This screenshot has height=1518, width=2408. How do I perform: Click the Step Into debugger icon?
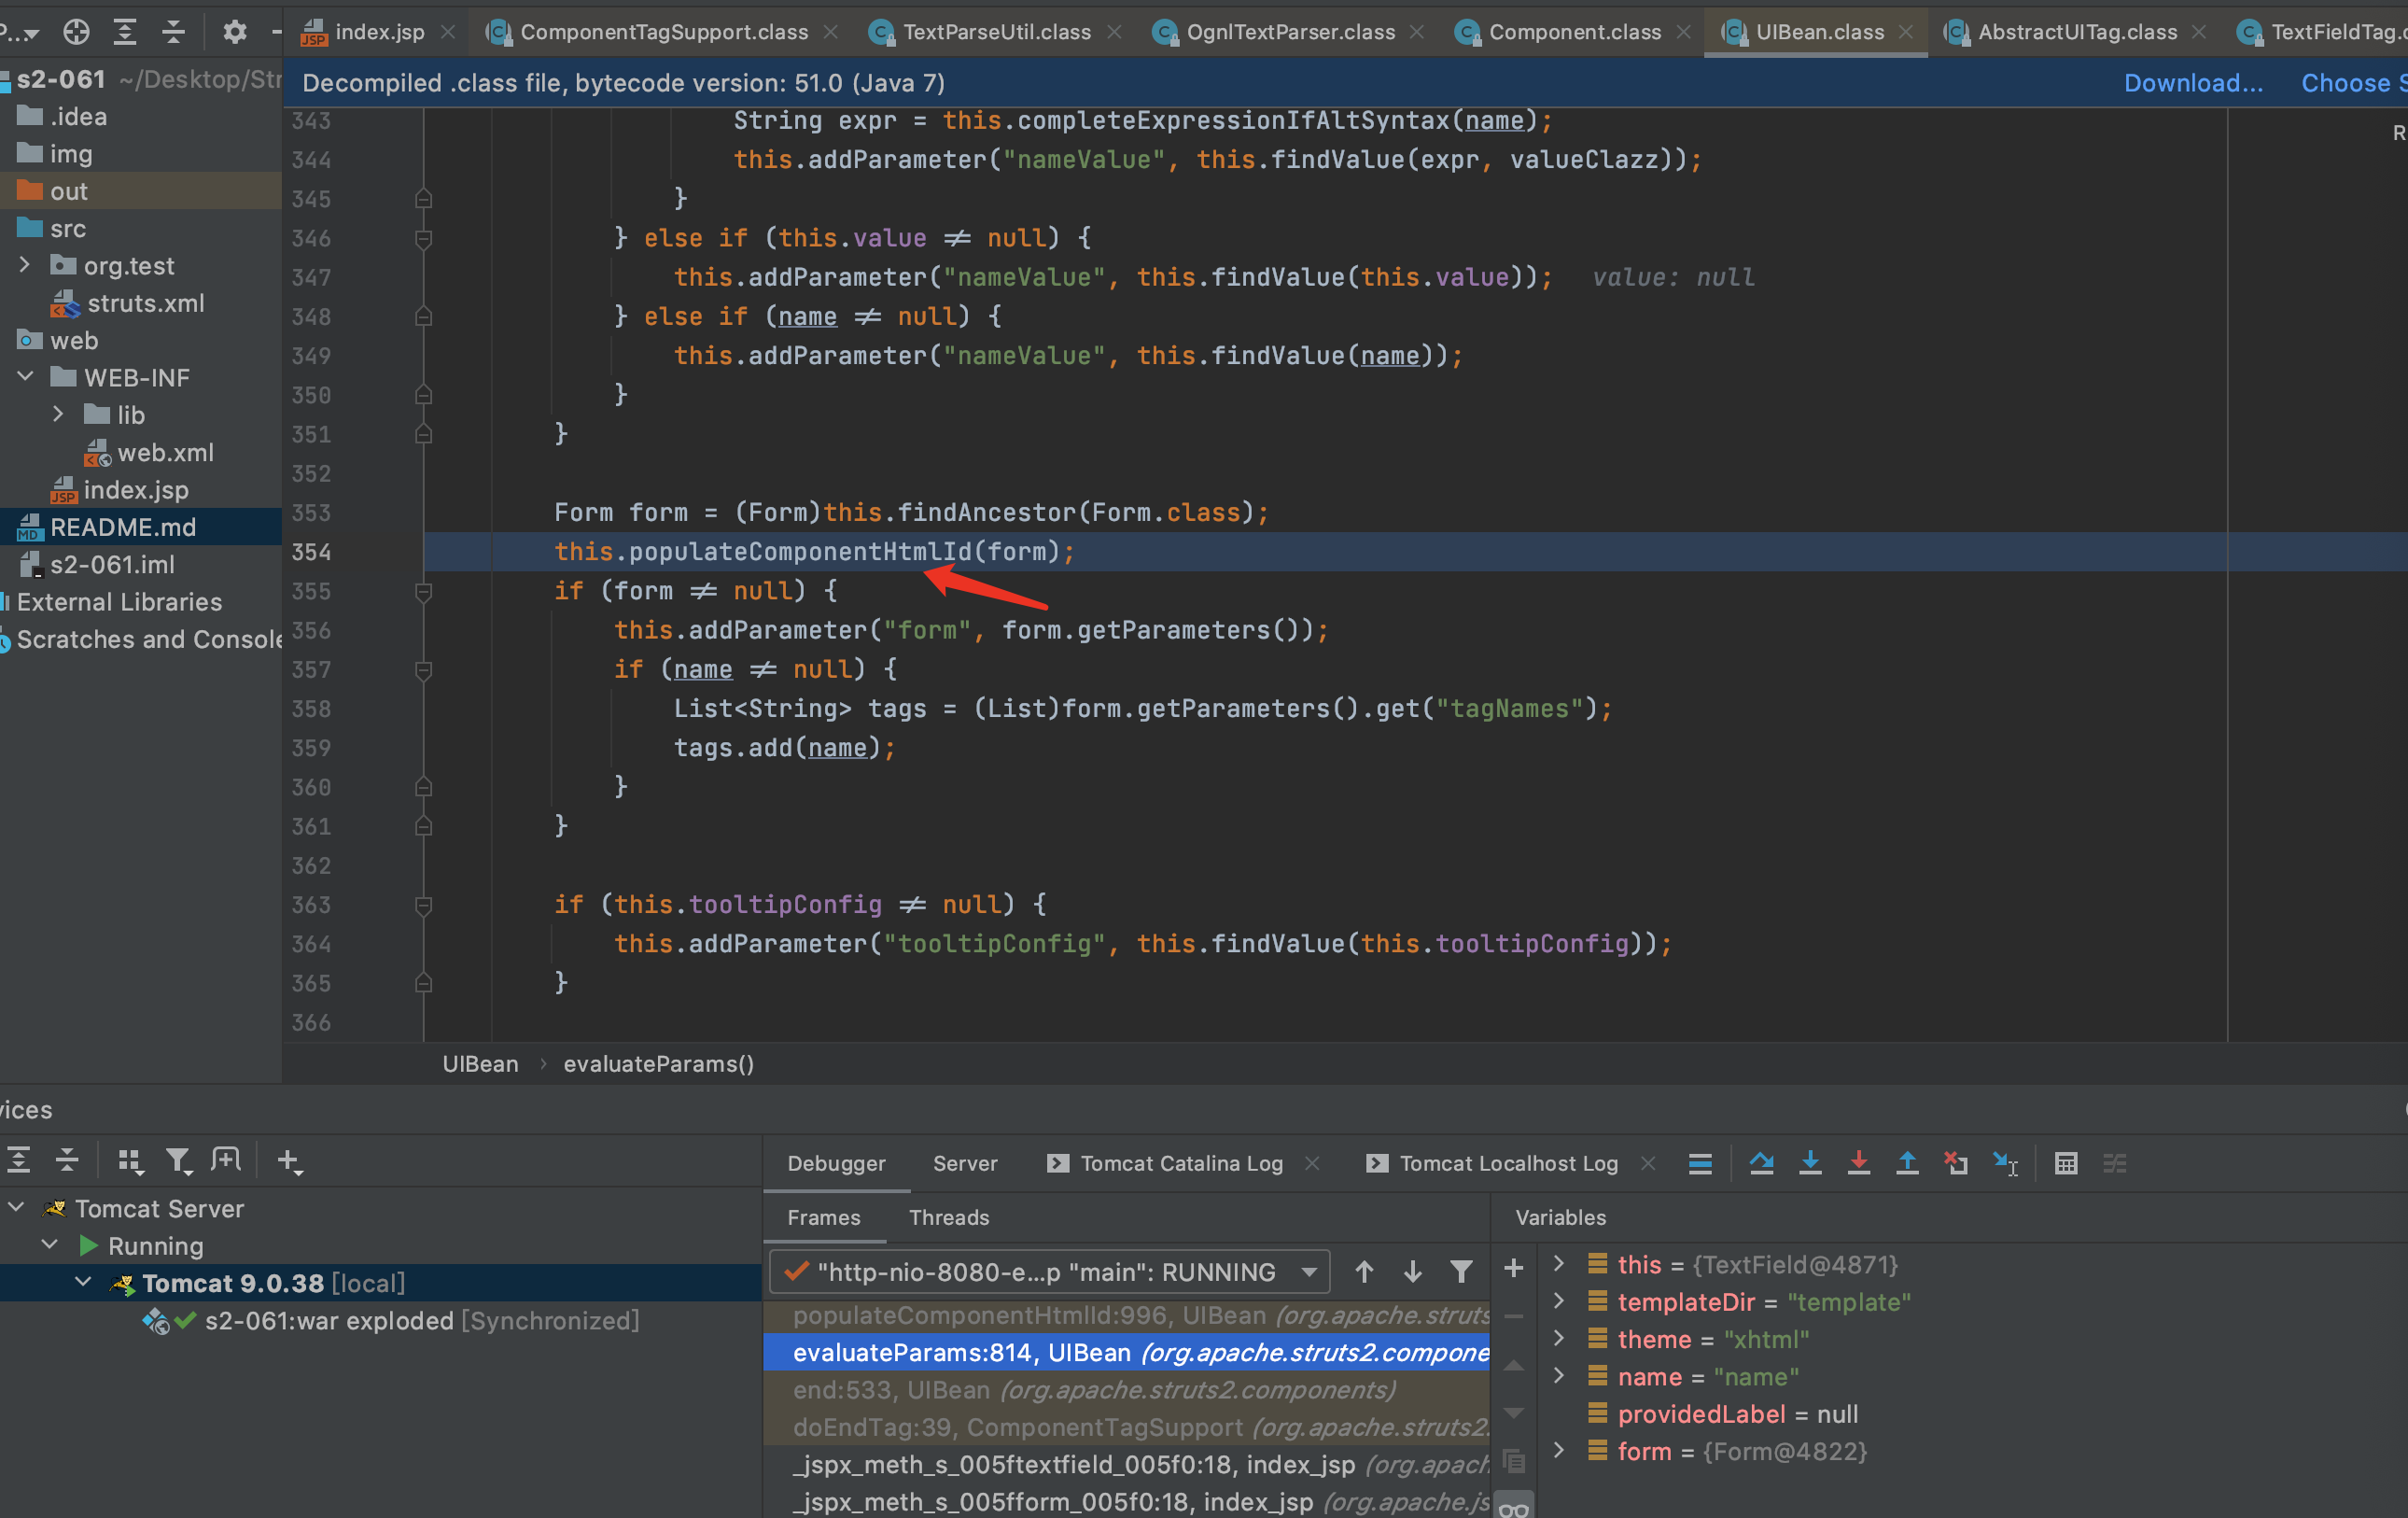(x=1810, y=1163)
